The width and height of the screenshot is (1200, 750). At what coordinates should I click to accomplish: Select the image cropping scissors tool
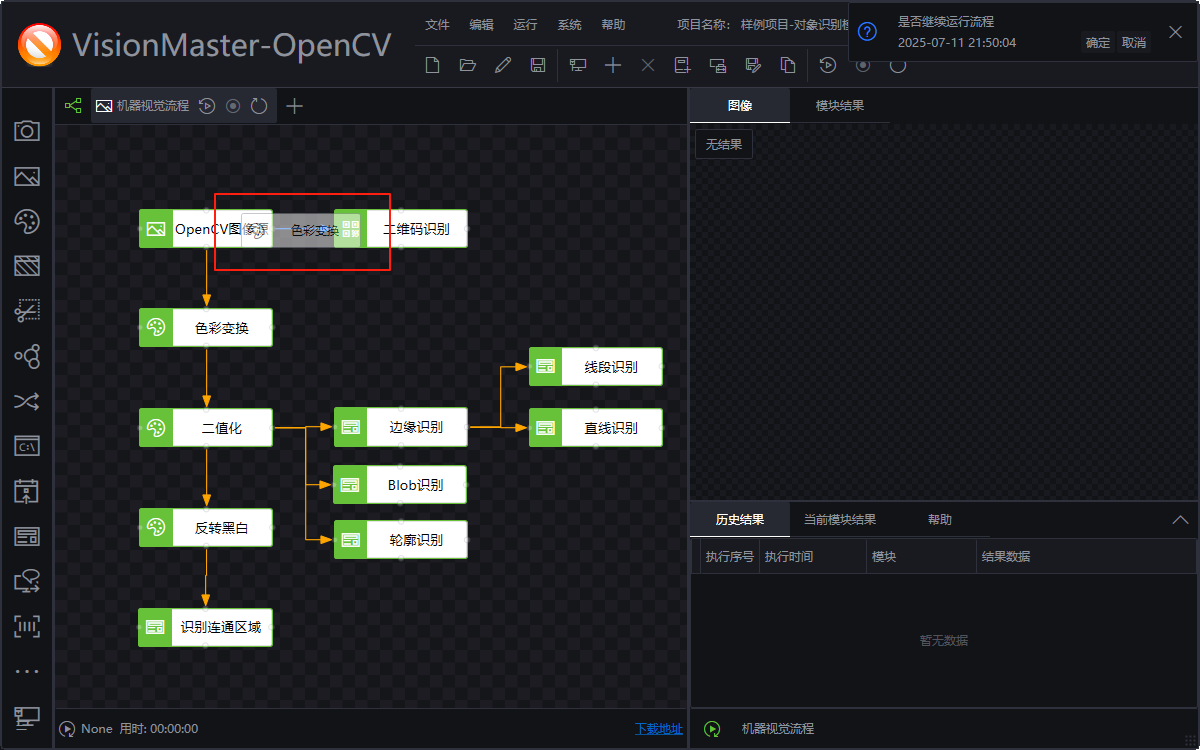click(27, 311)
